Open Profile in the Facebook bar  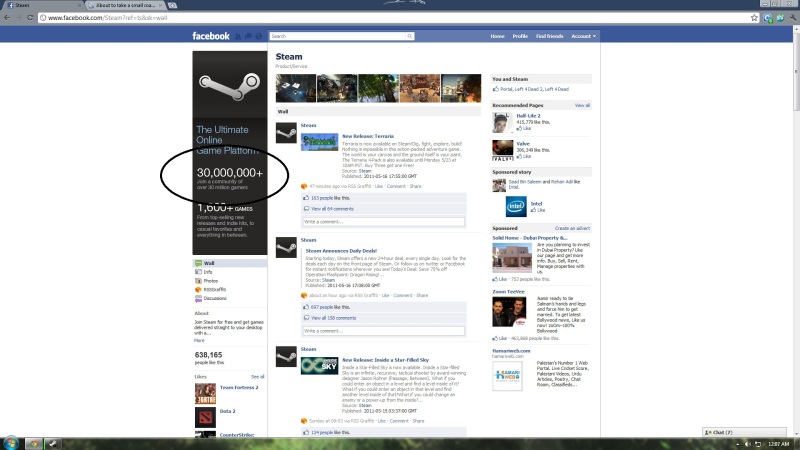(520, 36)
